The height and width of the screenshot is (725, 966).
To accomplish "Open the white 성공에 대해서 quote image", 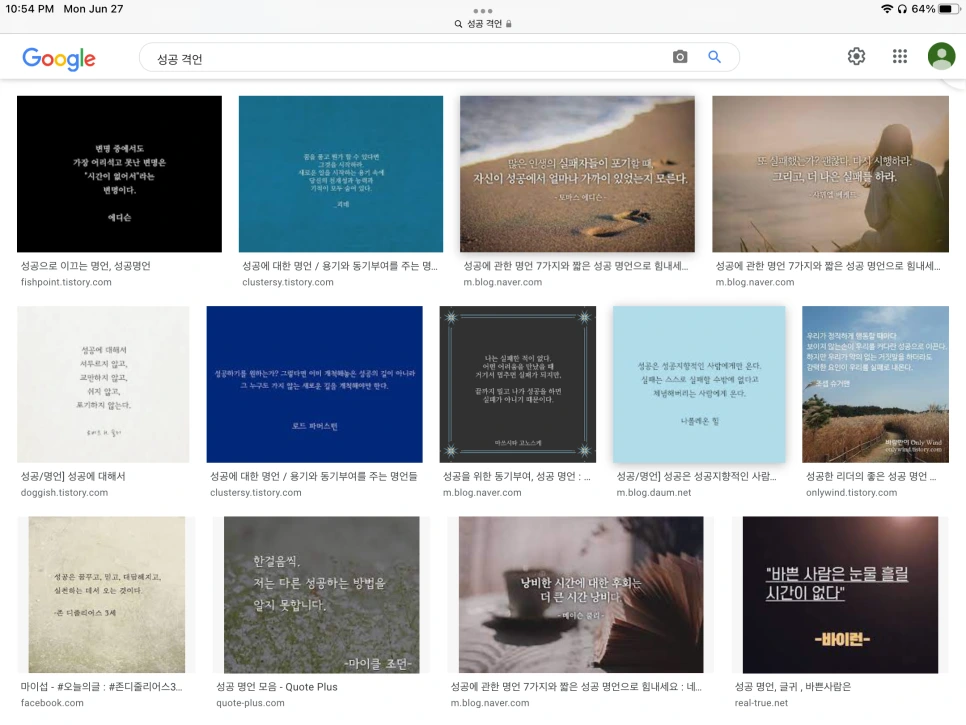I will point(103,384).
